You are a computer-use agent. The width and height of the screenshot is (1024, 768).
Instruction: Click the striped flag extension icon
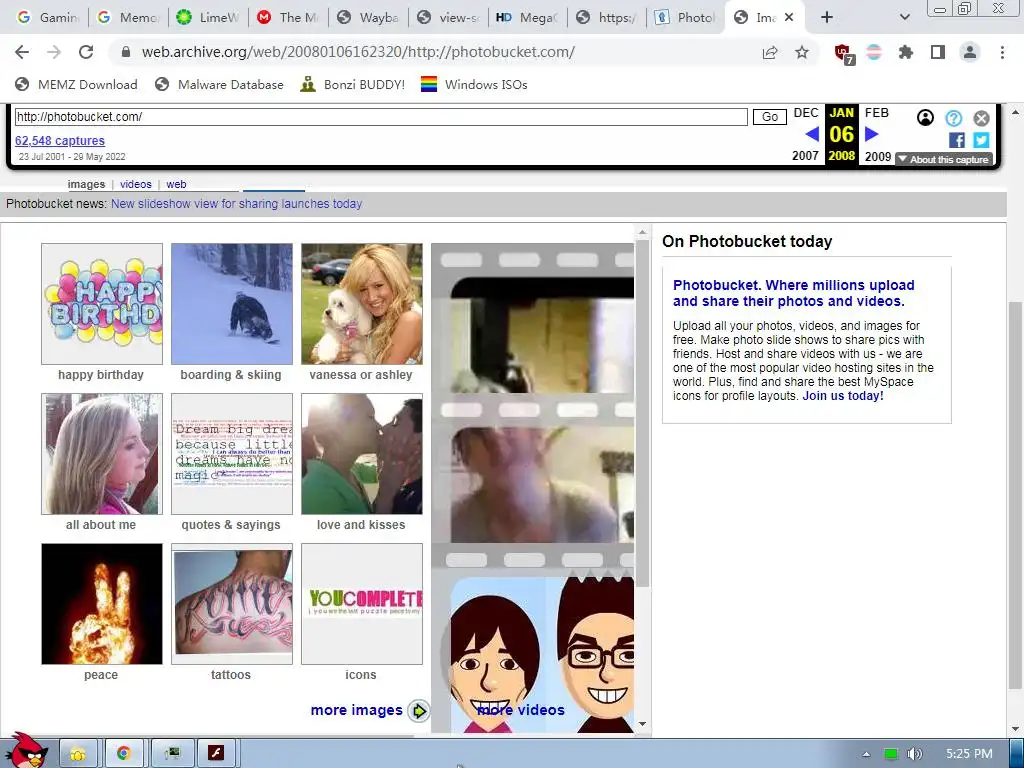click(874, 52)
